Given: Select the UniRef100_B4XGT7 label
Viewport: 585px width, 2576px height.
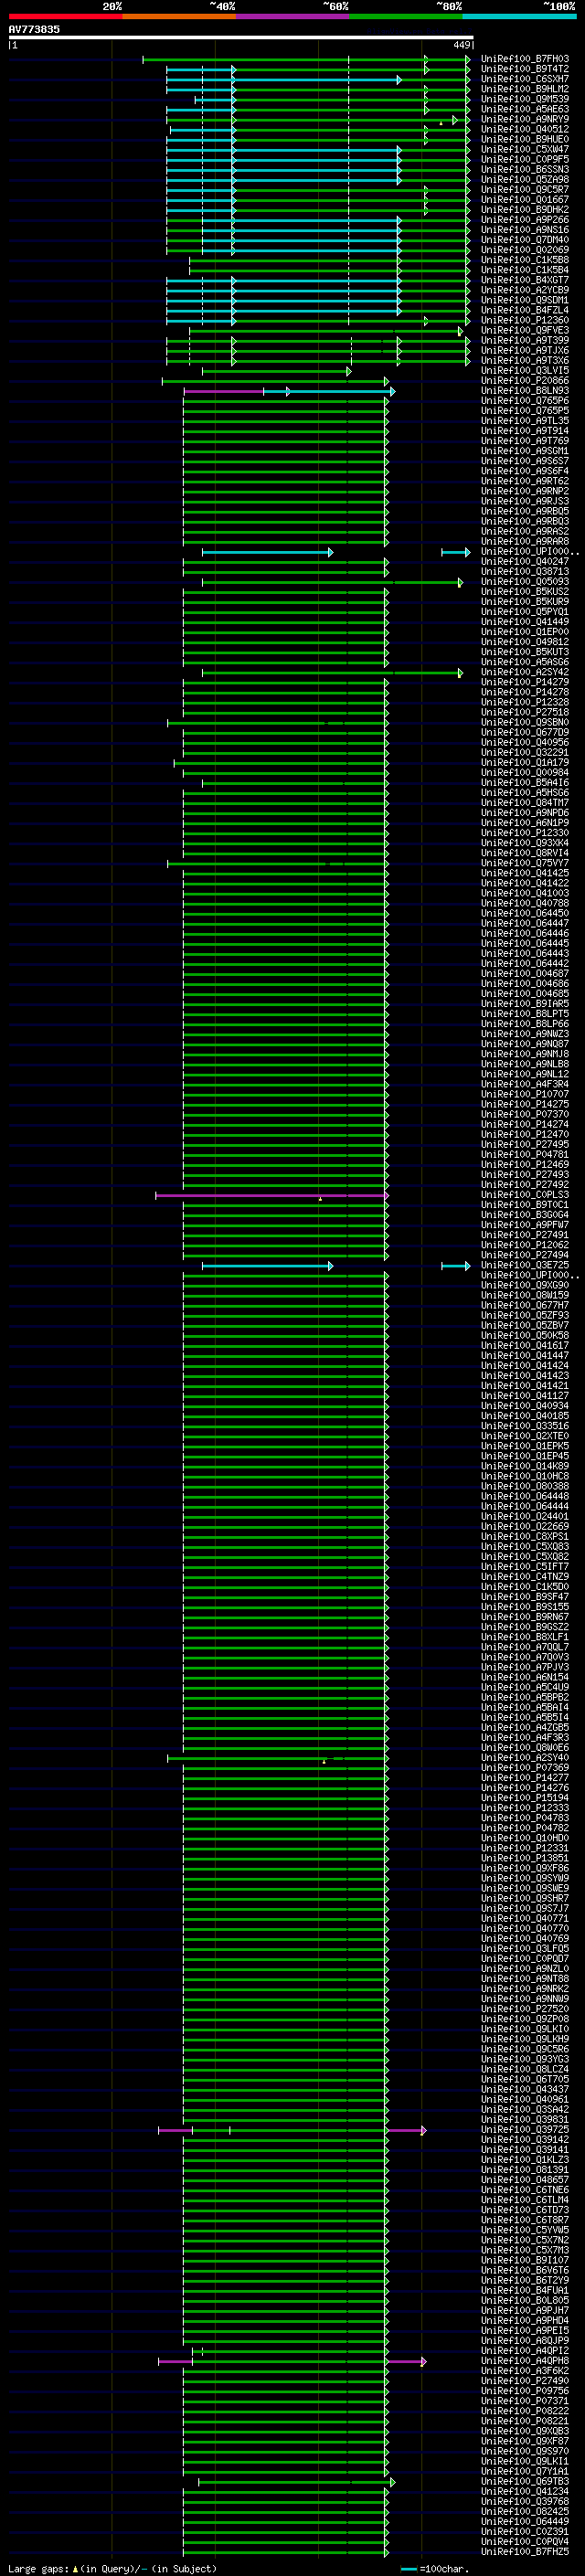Looking at the screenshot, I should [x=525, y=280].
